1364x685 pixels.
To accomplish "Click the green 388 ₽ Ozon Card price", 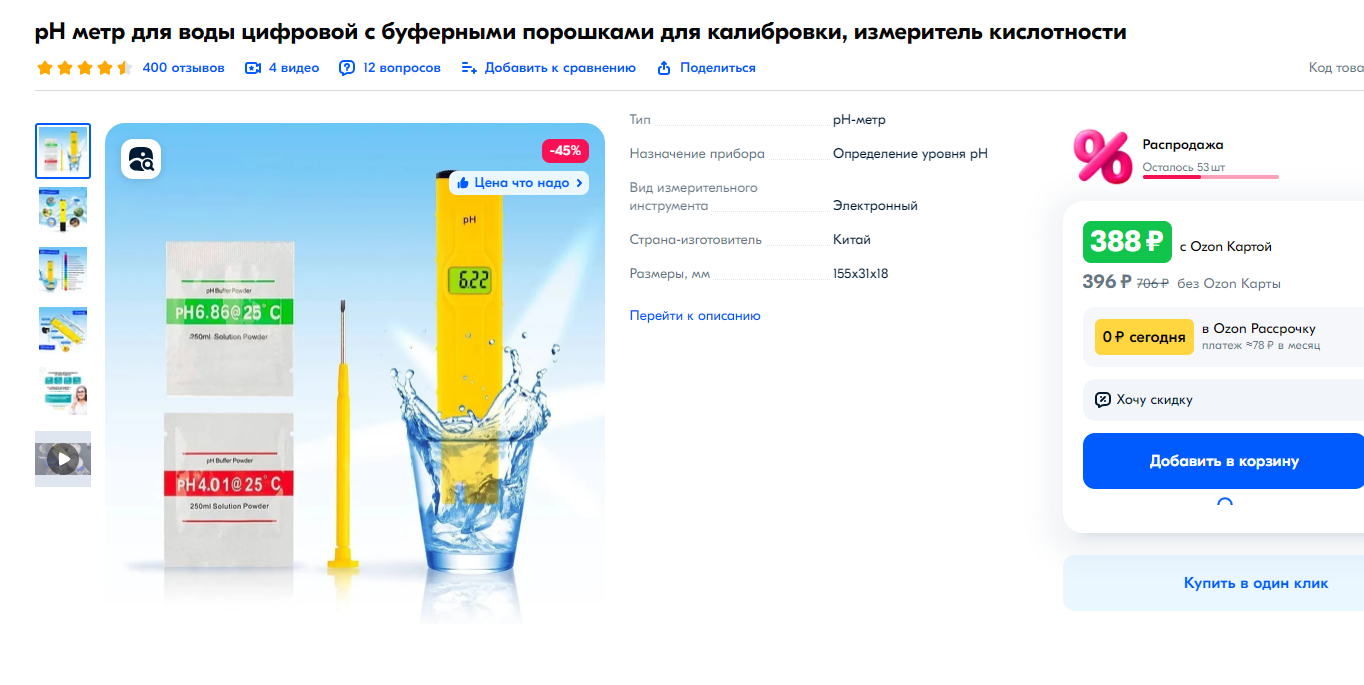I will pyautogui.click(x=1127, y=241).
